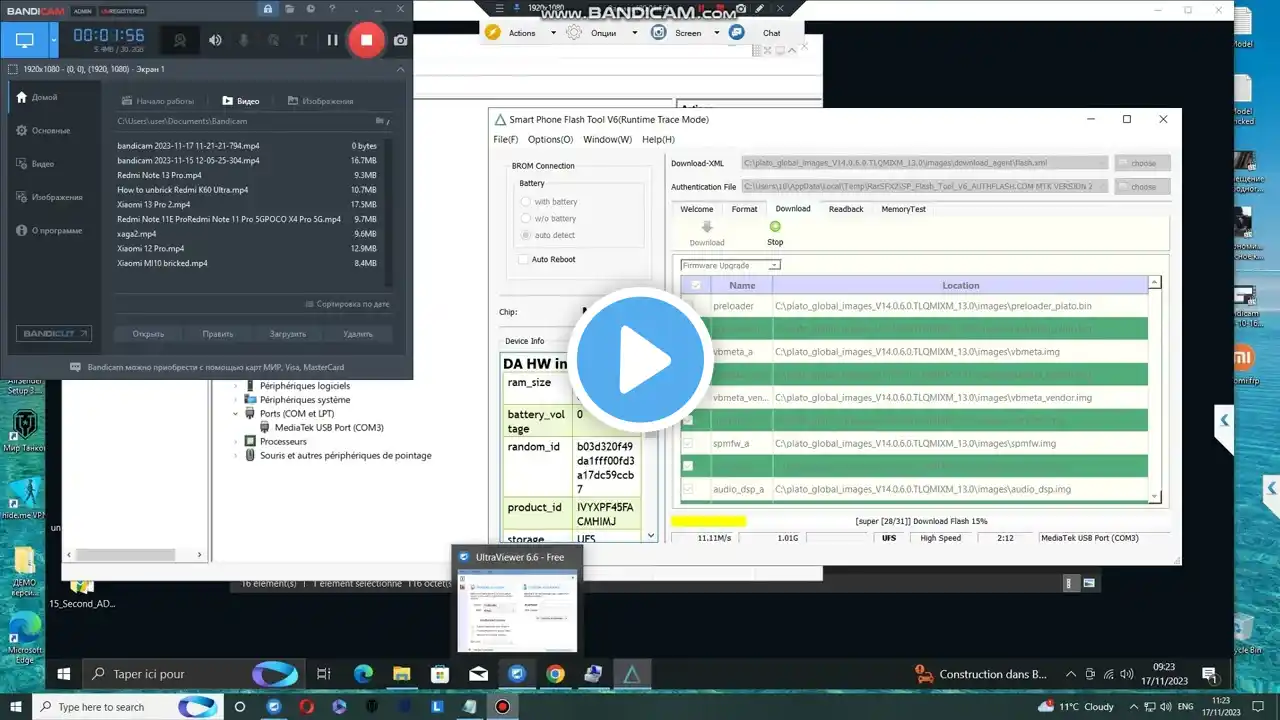Select MediaTek USB Port (COM3) in Device Manager

coord(329,427)
